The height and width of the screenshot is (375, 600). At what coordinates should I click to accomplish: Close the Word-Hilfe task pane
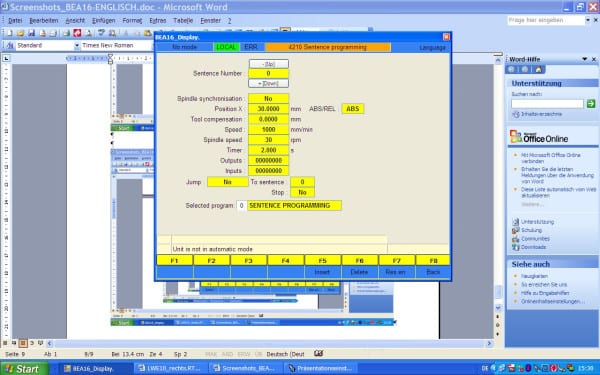pyautogui.click(x=594, y=59)
